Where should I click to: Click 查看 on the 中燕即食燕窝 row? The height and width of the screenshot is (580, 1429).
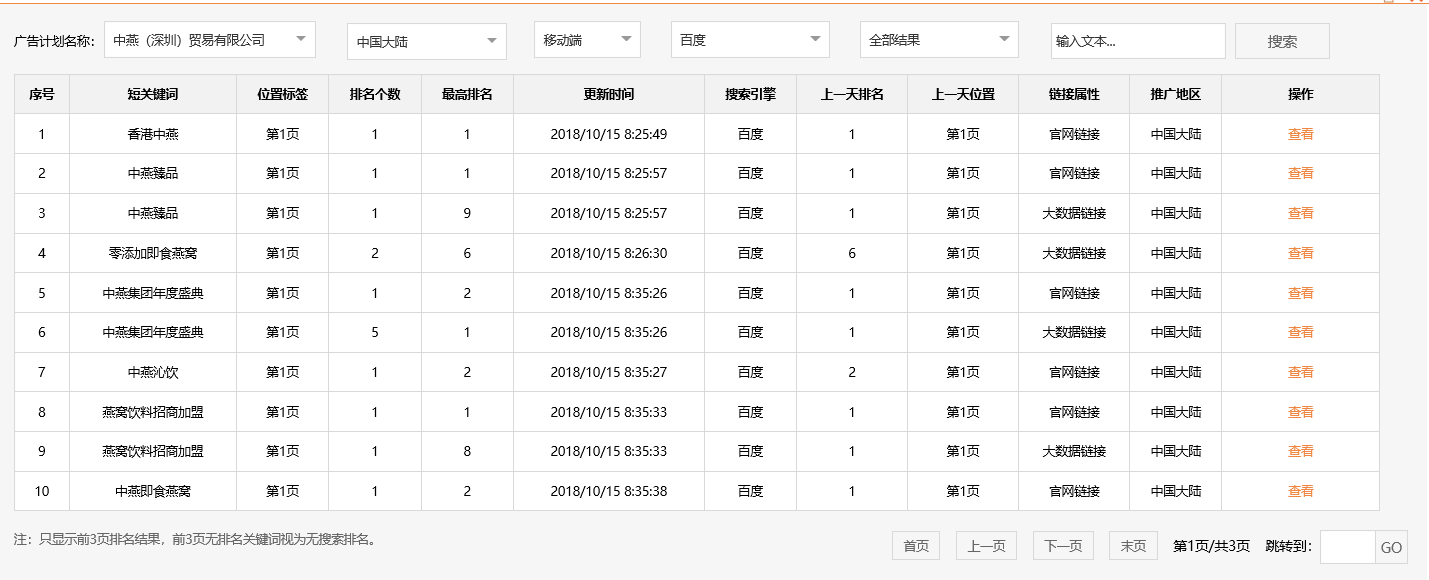(x=1300, y=491)
